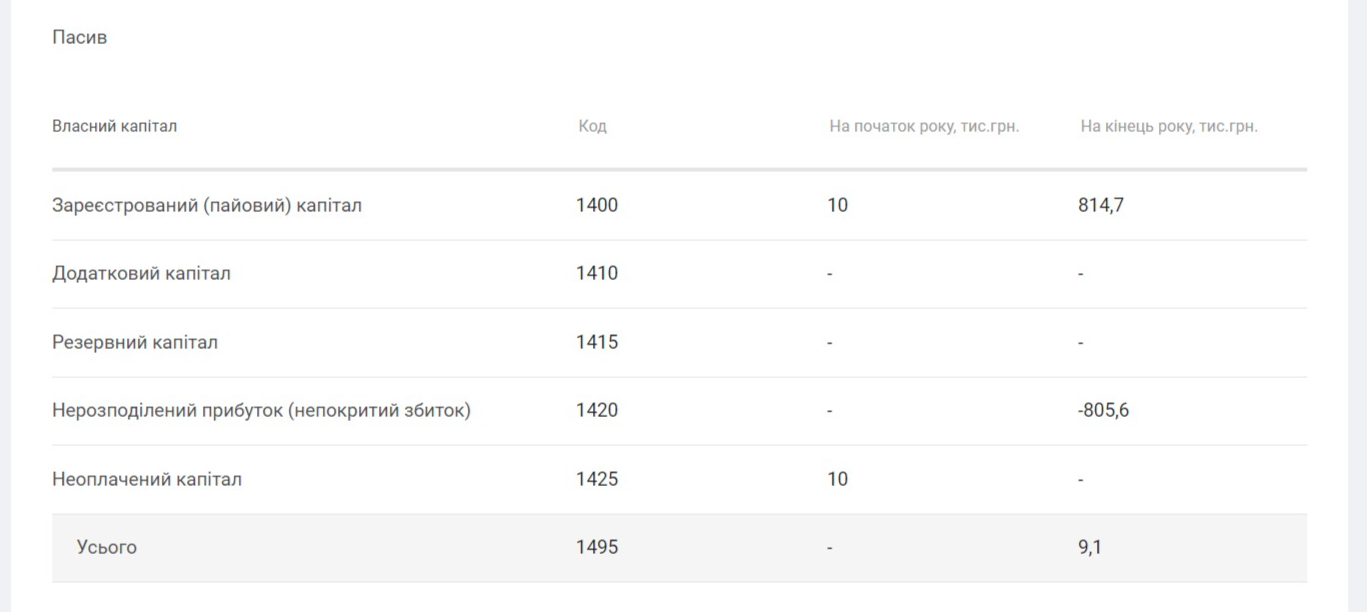The width and height of the screenshot is (1367, 612).
Task: Select the На початок року column header
Action: pos(924,127)
